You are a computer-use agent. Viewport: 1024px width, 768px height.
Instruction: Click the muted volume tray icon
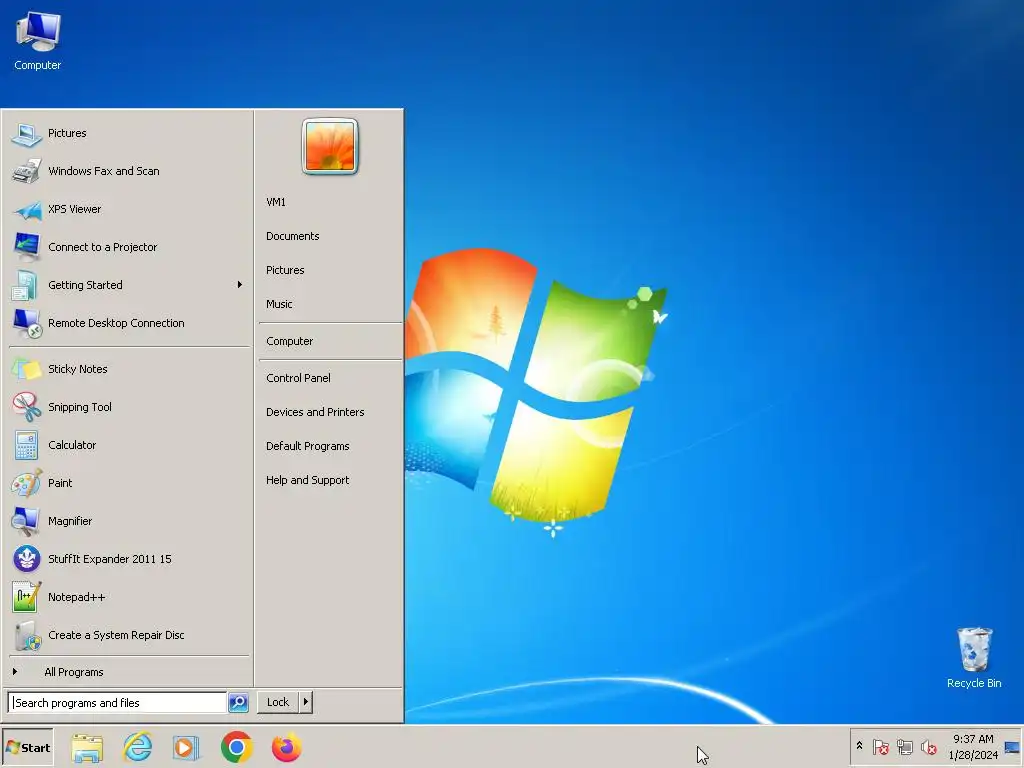tap(928, 746)
